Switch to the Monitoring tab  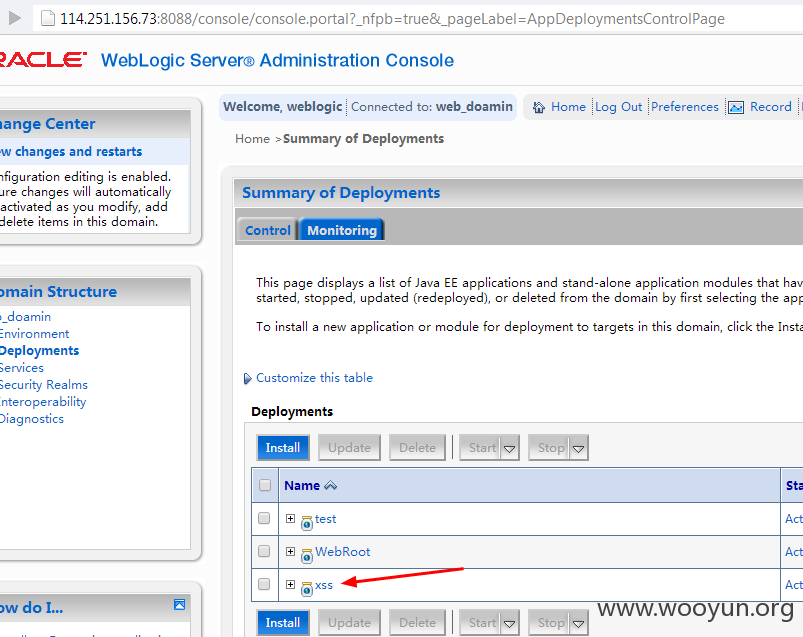click(x=342, y=230)
